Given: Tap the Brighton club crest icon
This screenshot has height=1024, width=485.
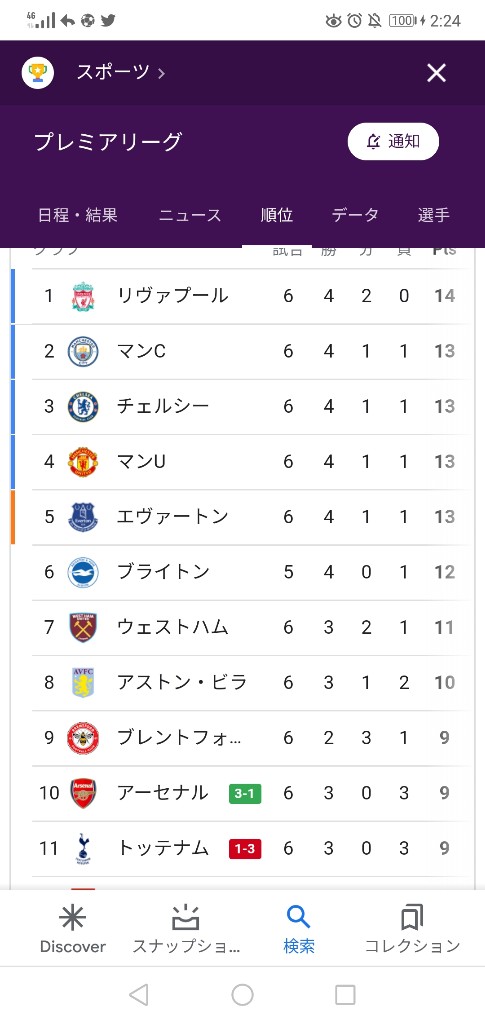Looking at the screenshot, I should click(83, 573).
